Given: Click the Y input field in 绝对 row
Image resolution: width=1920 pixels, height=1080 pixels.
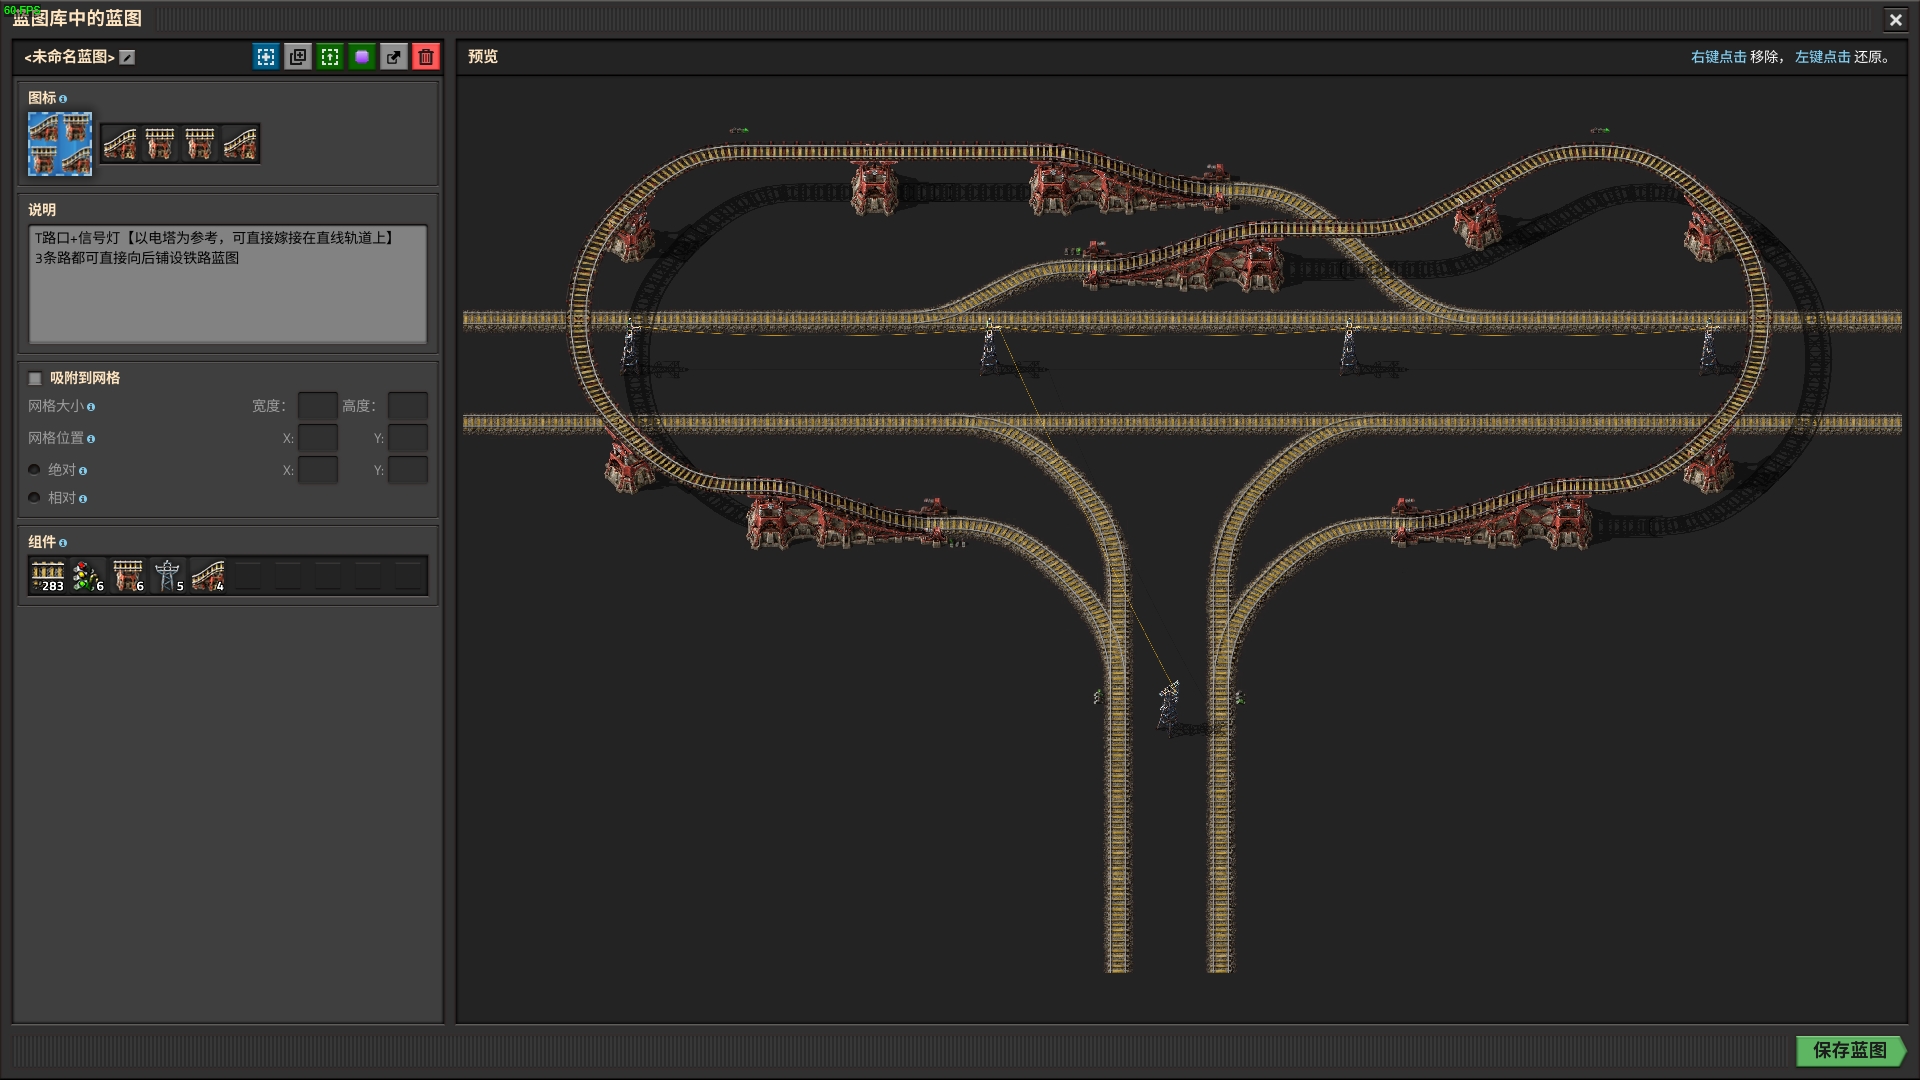Looking at the screenshot, I should tap(408, 470).
